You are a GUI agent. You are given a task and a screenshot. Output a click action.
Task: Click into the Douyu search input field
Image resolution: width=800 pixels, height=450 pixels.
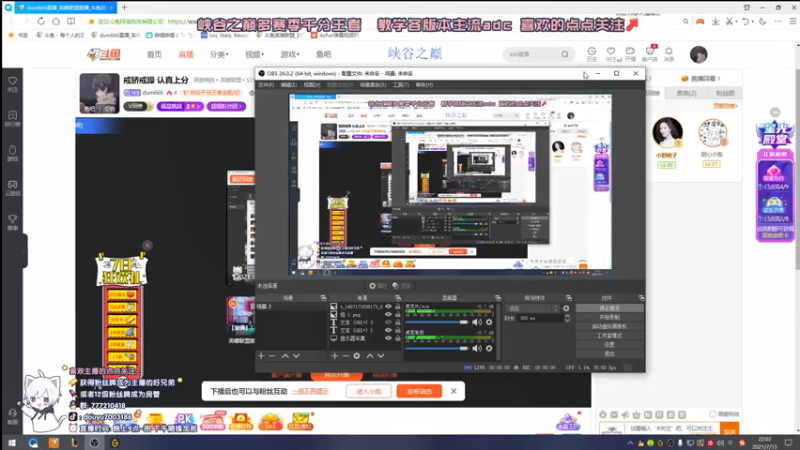click(x=532, y=54)
